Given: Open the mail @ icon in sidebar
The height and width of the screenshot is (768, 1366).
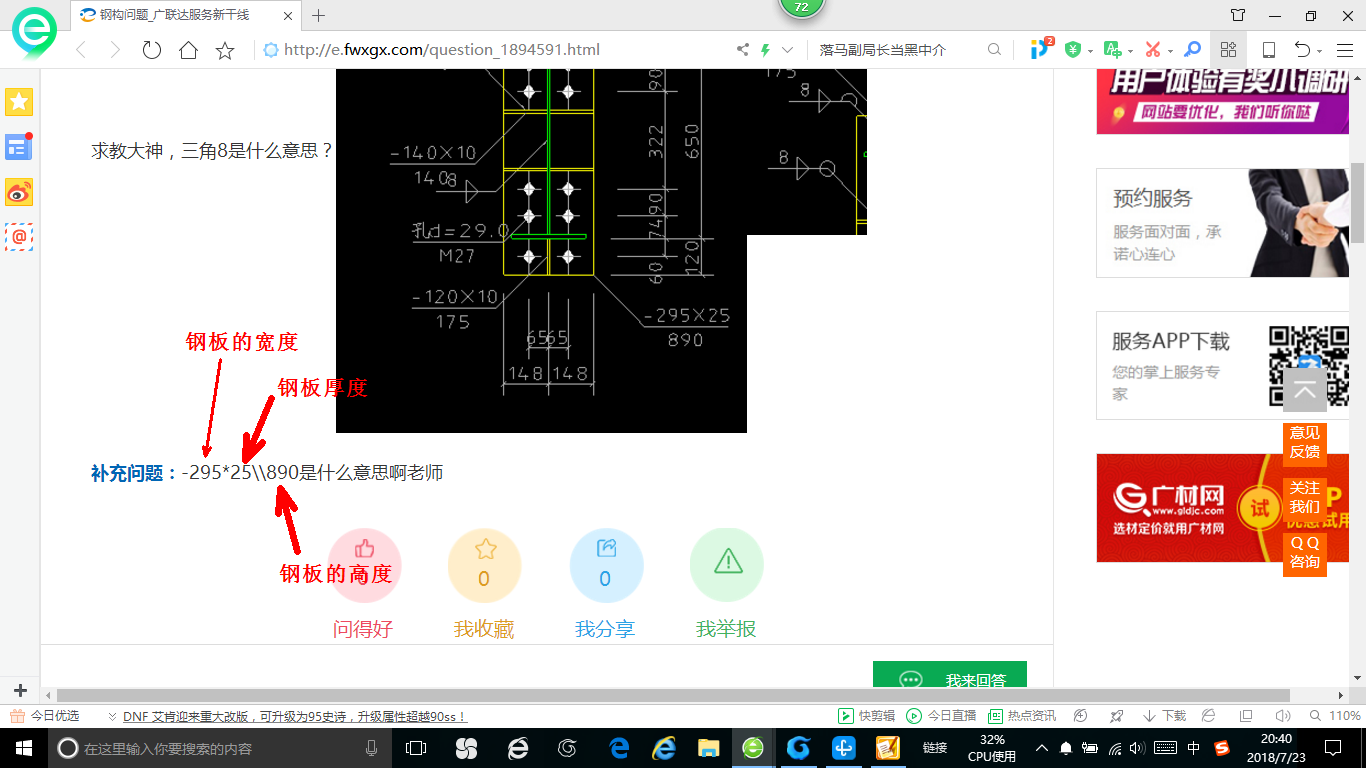Looking at the screenshot, I should (19, 237).
